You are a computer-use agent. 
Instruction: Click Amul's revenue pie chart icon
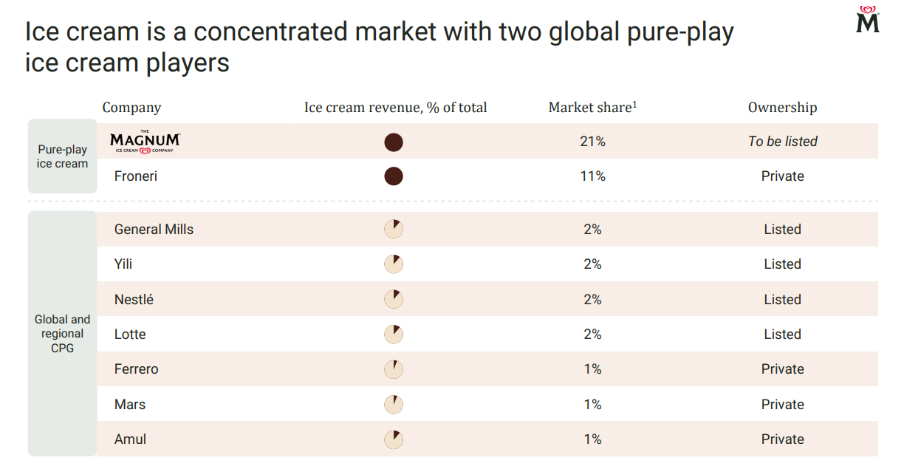393,440
